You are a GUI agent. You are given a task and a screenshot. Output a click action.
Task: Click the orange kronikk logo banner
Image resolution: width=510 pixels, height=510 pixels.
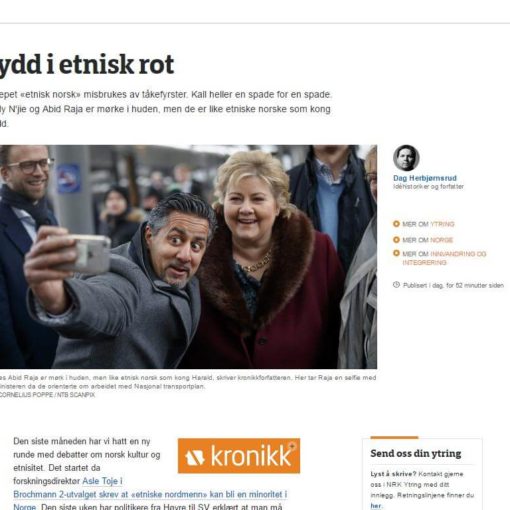pos(239,456)
